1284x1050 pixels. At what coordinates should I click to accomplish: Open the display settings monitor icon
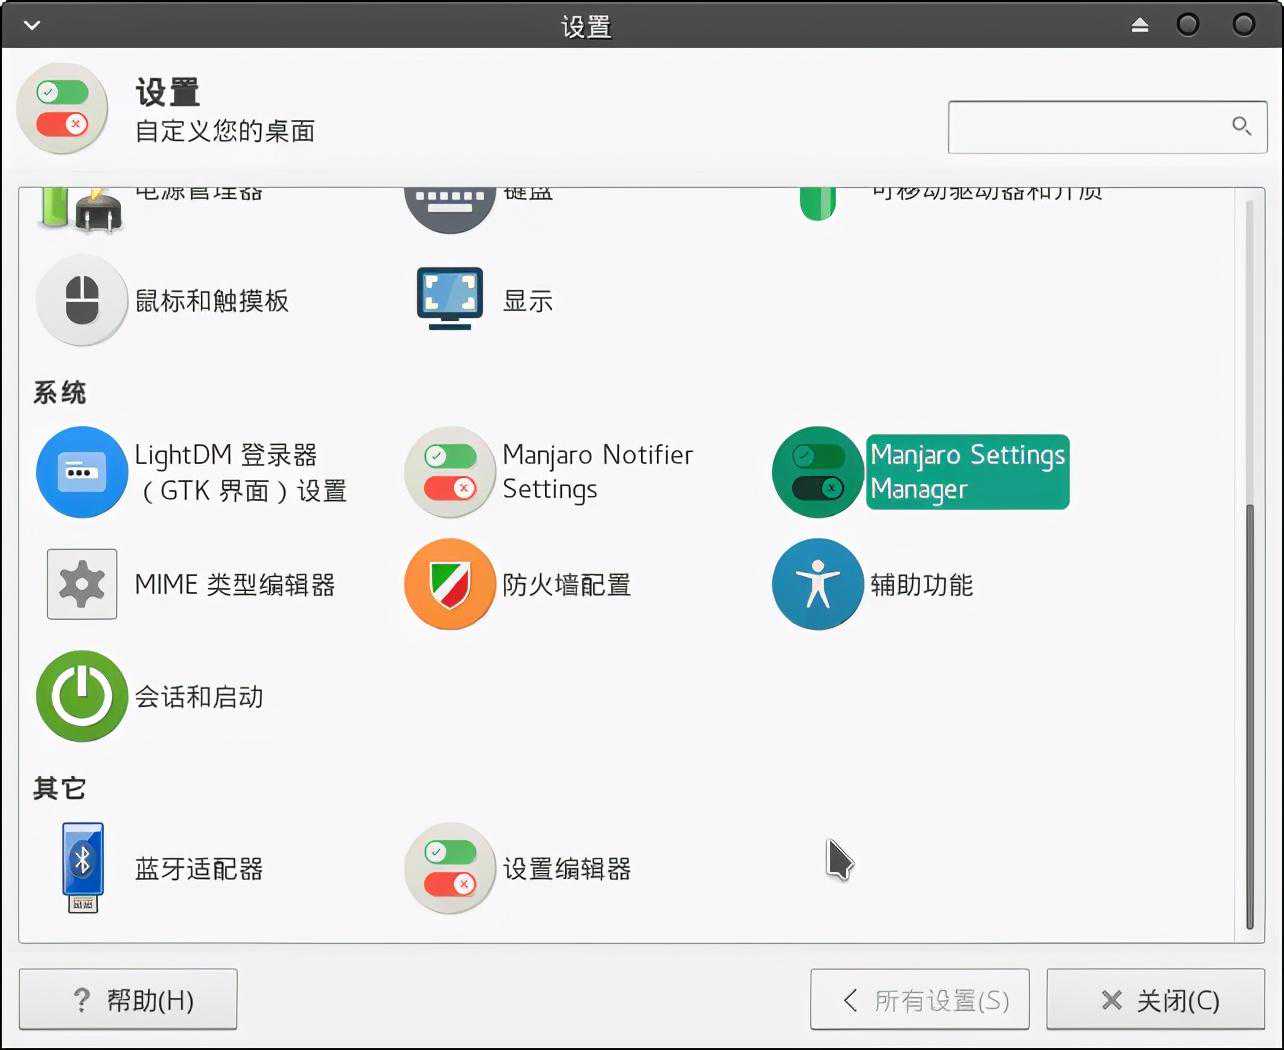[450, 300]
